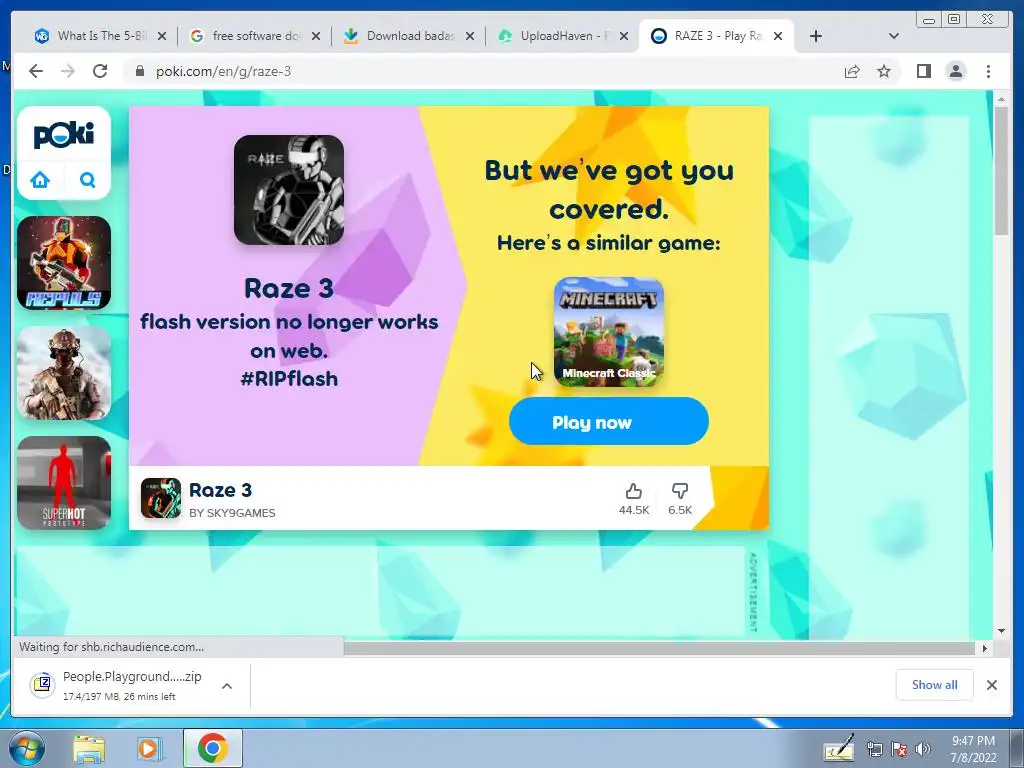This screenshot has height=768, width=1024.
Task: Click the scrollbar up arrow
Action: pyautogui.click(x=1001, y=99)
